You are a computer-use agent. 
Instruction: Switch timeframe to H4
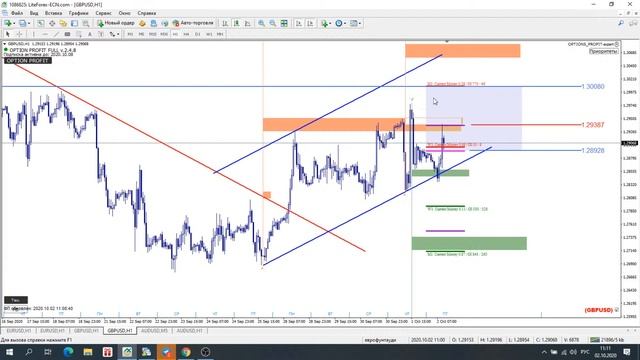click(186, 34)
